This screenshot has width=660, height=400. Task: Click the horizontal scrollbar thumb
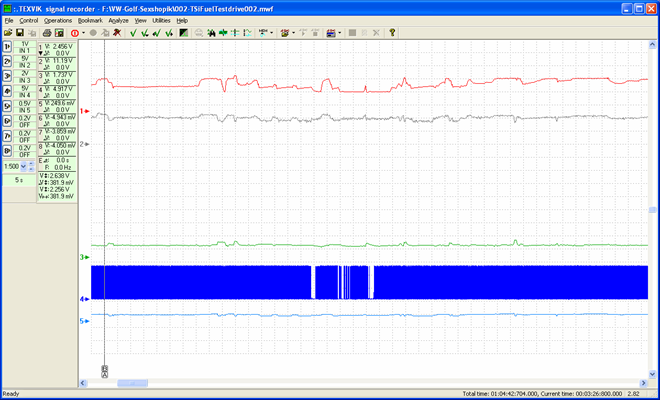coord(132,383)
